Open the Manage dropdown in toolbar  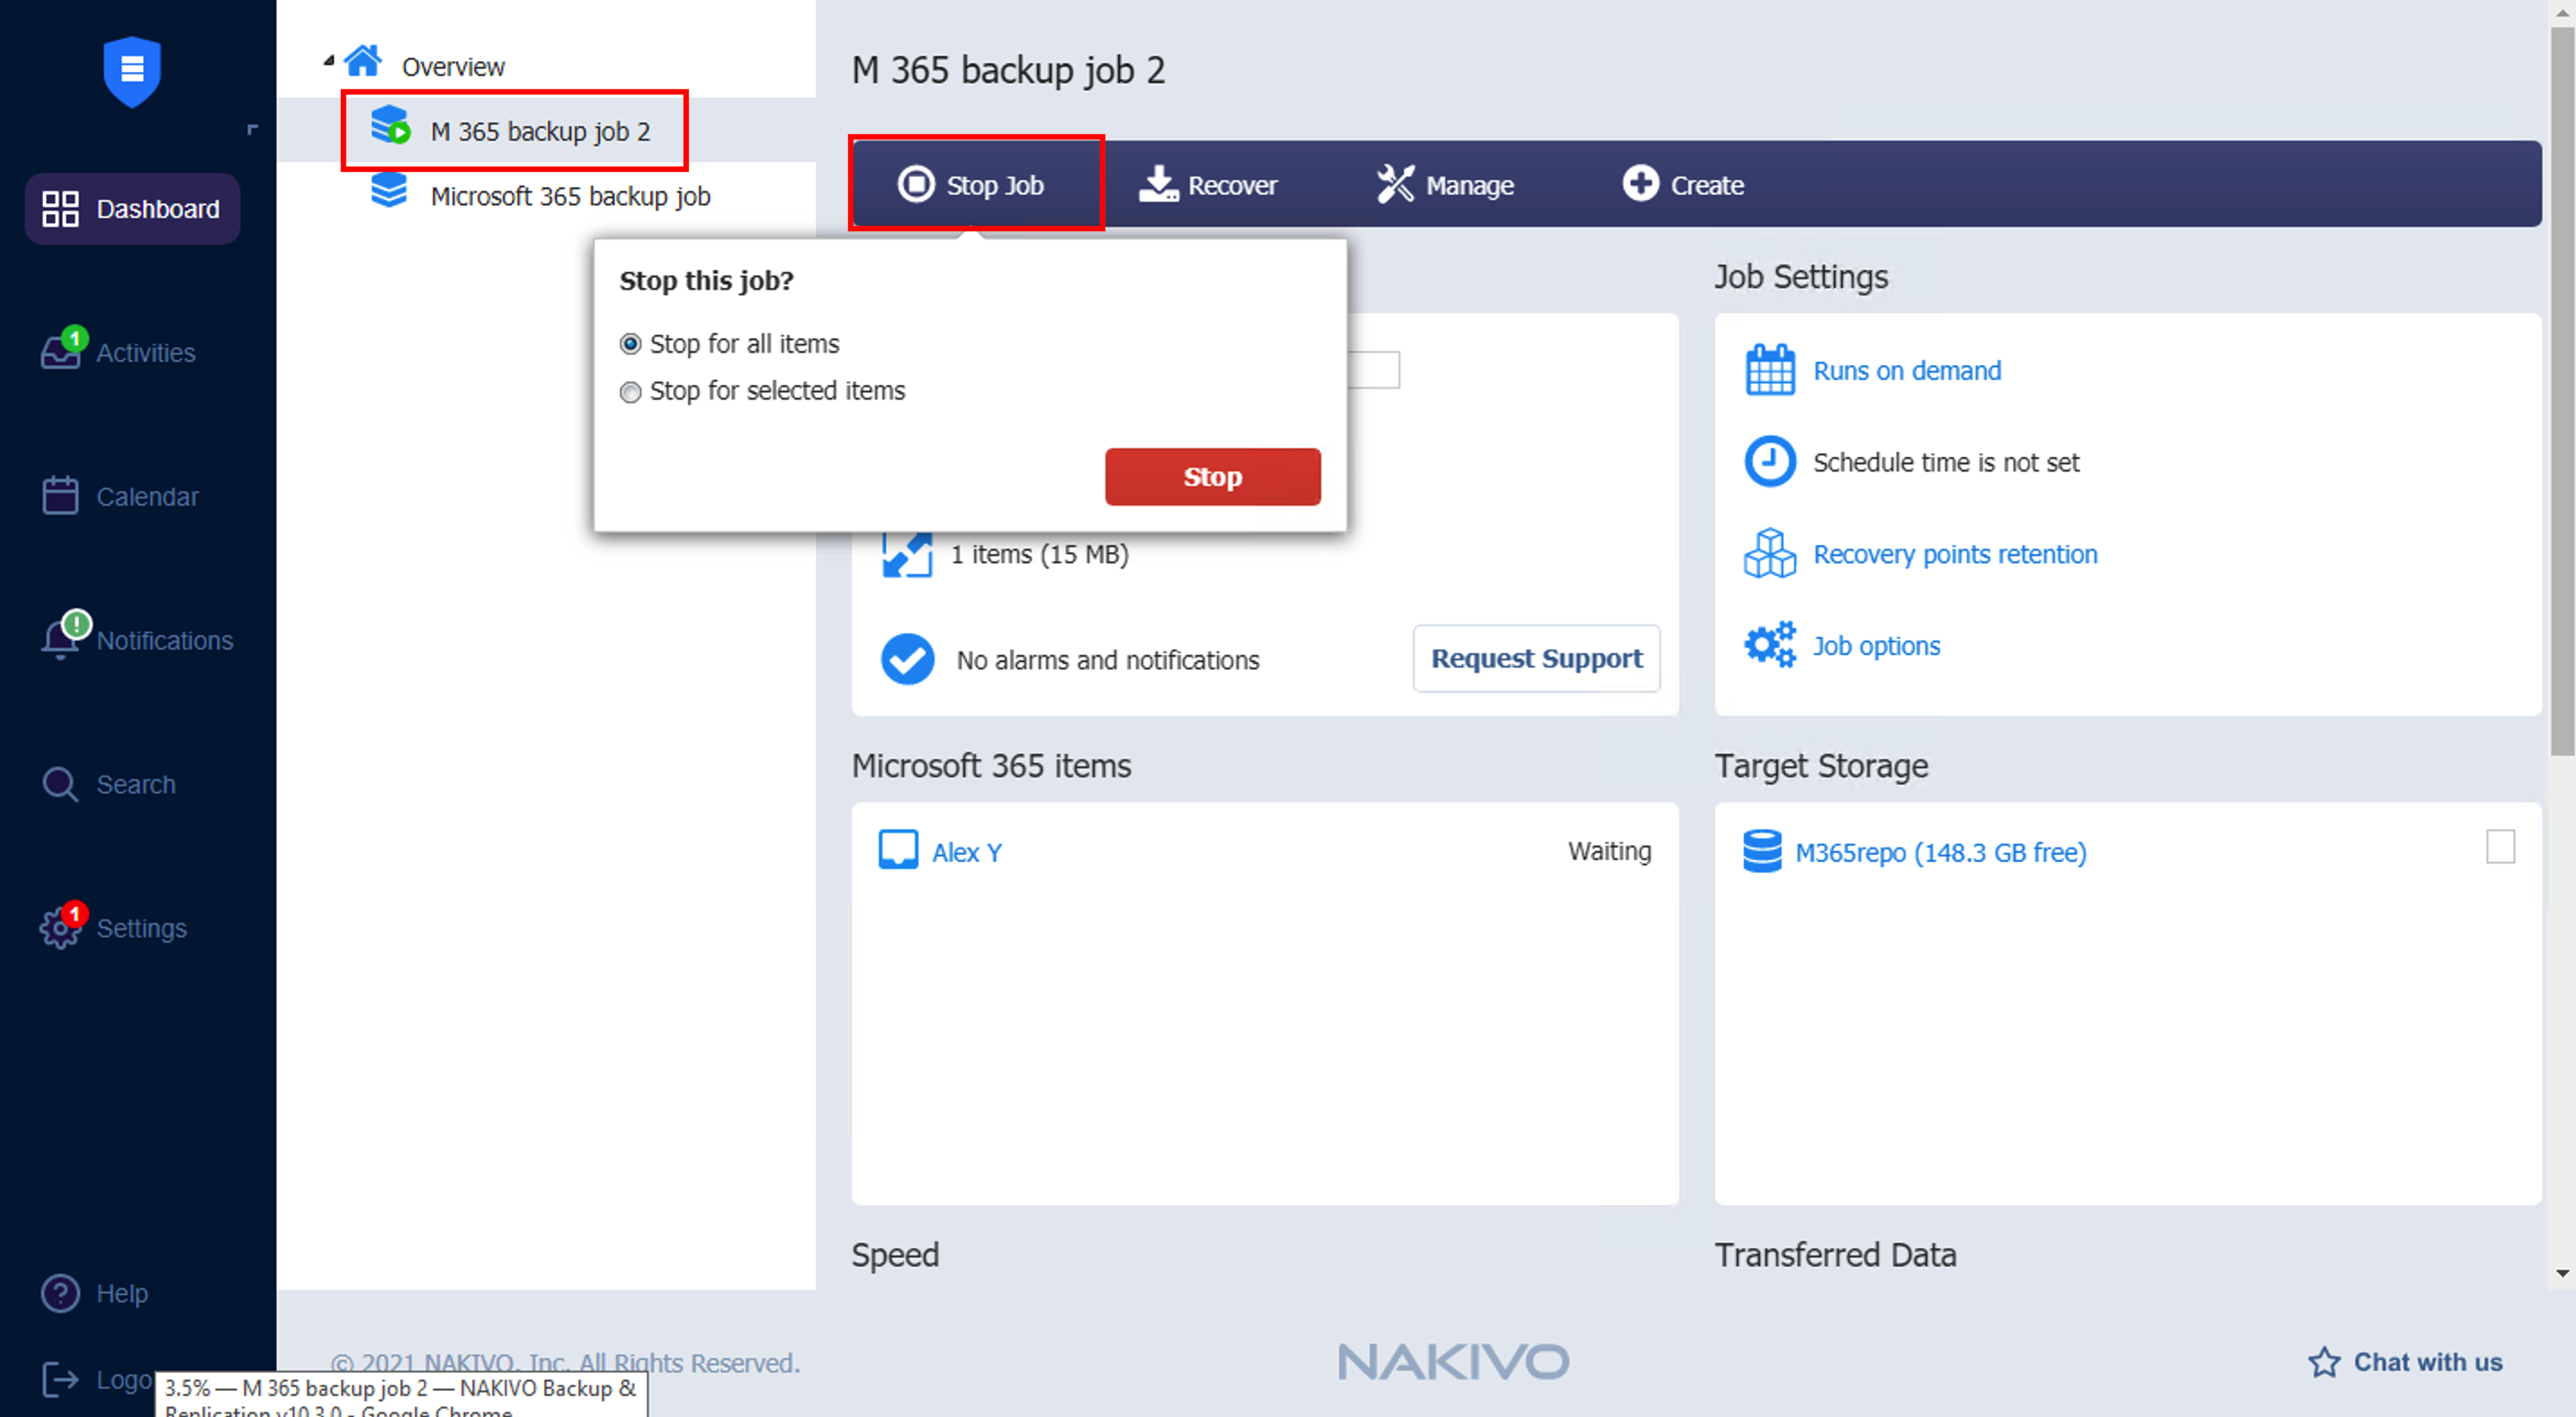point(1445,185)
